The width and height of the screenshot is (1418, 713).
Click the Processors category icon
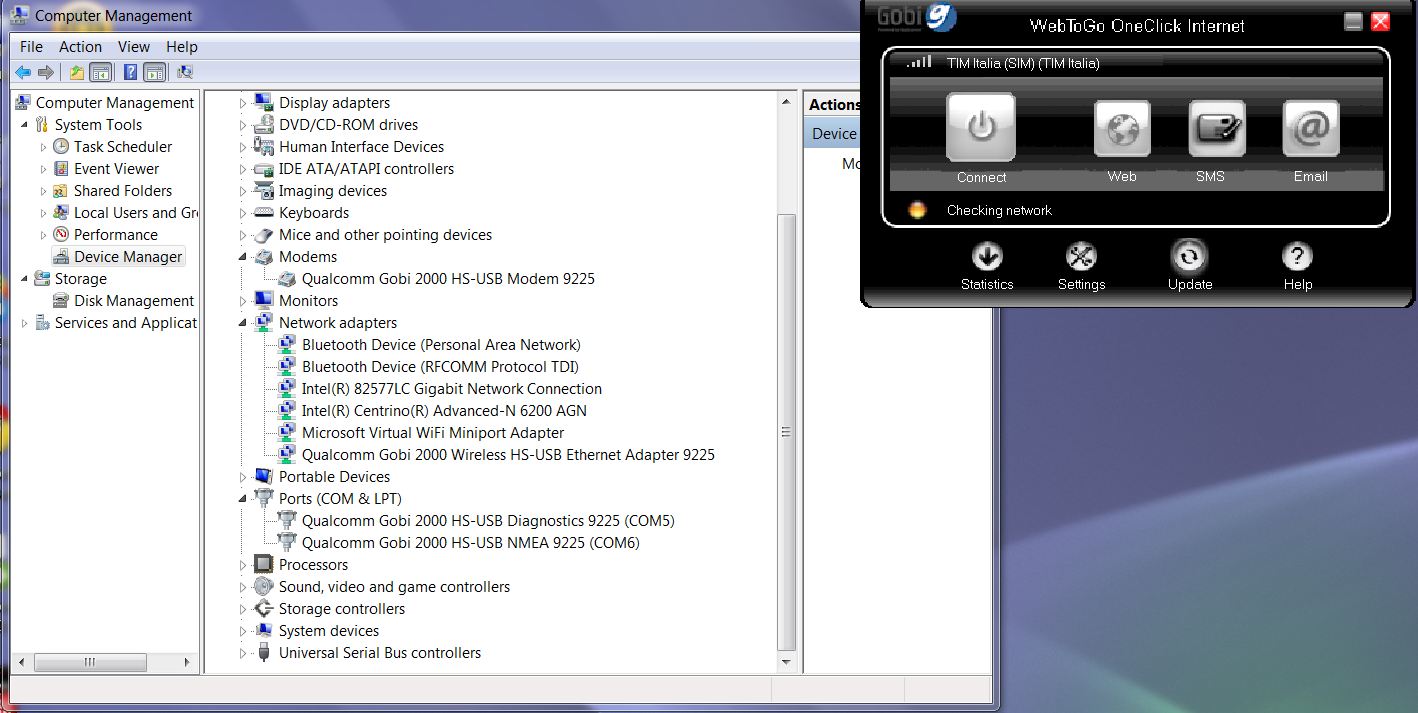(x=264, y=565)
